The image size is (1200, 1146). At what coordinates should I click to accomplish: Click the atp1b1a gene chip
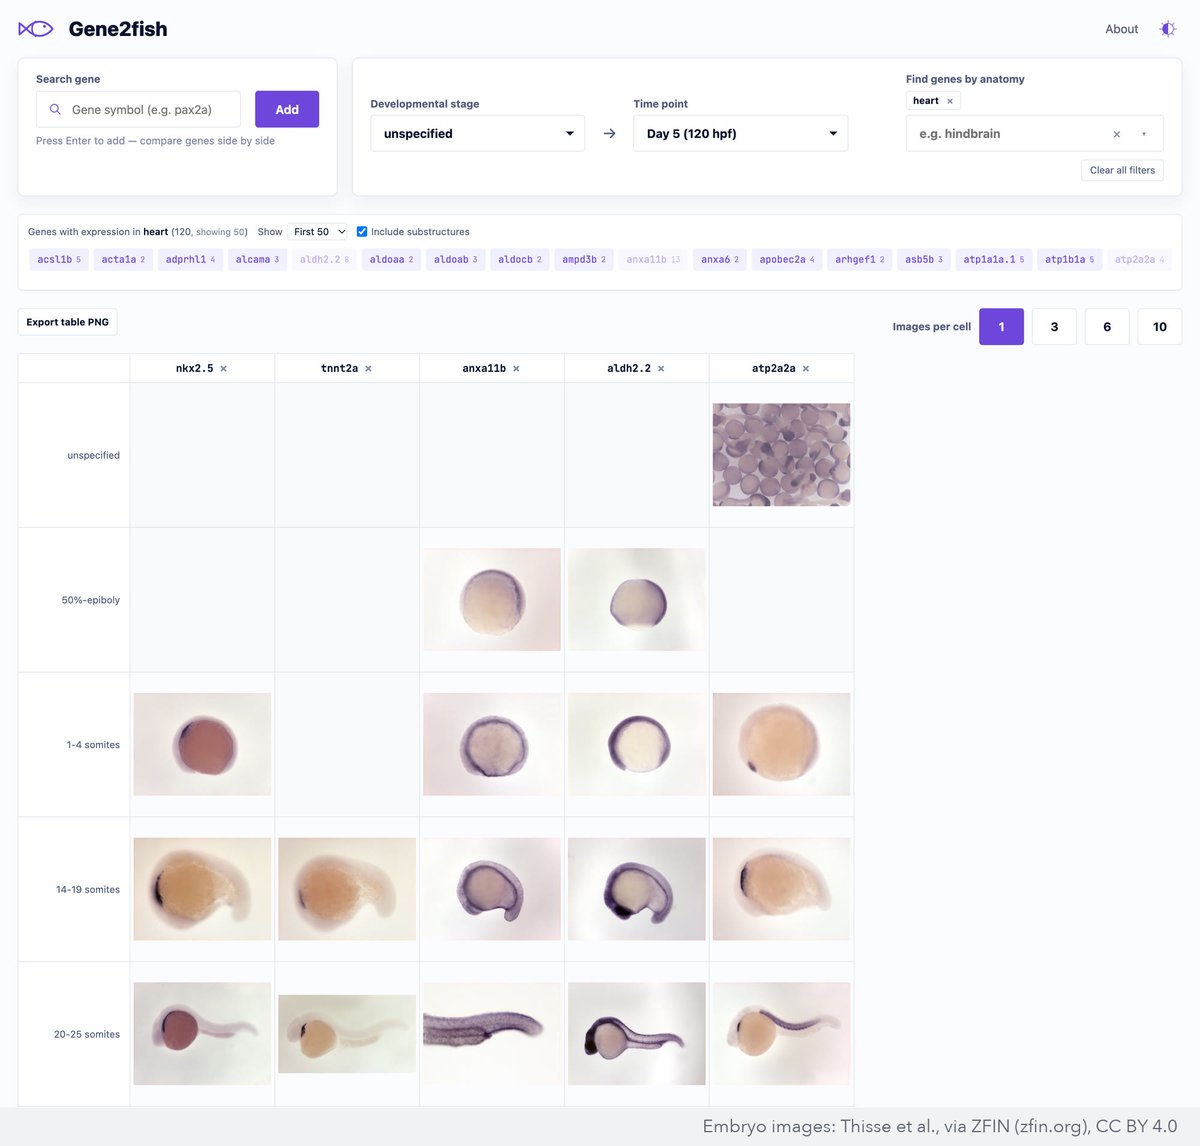[1070, 260]
